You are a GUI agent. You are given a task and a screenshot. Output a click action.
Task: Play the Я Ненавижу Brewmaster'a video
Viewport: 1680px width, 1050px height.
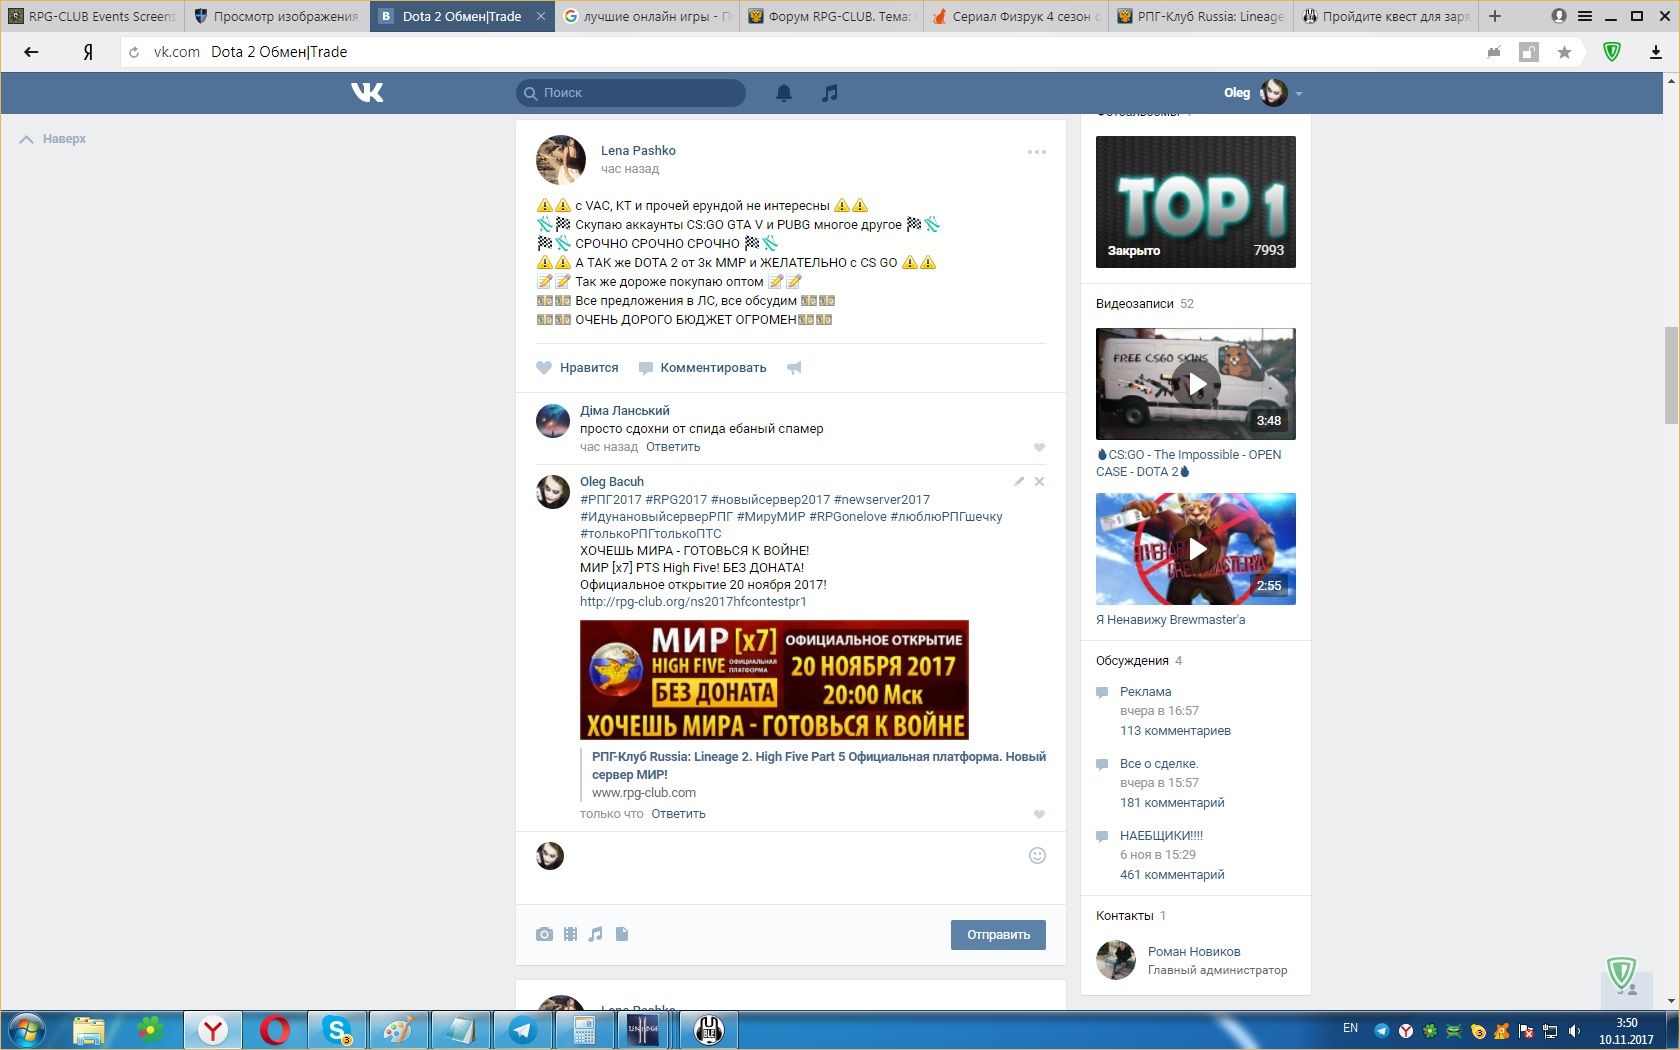[x=1196, y=549]
